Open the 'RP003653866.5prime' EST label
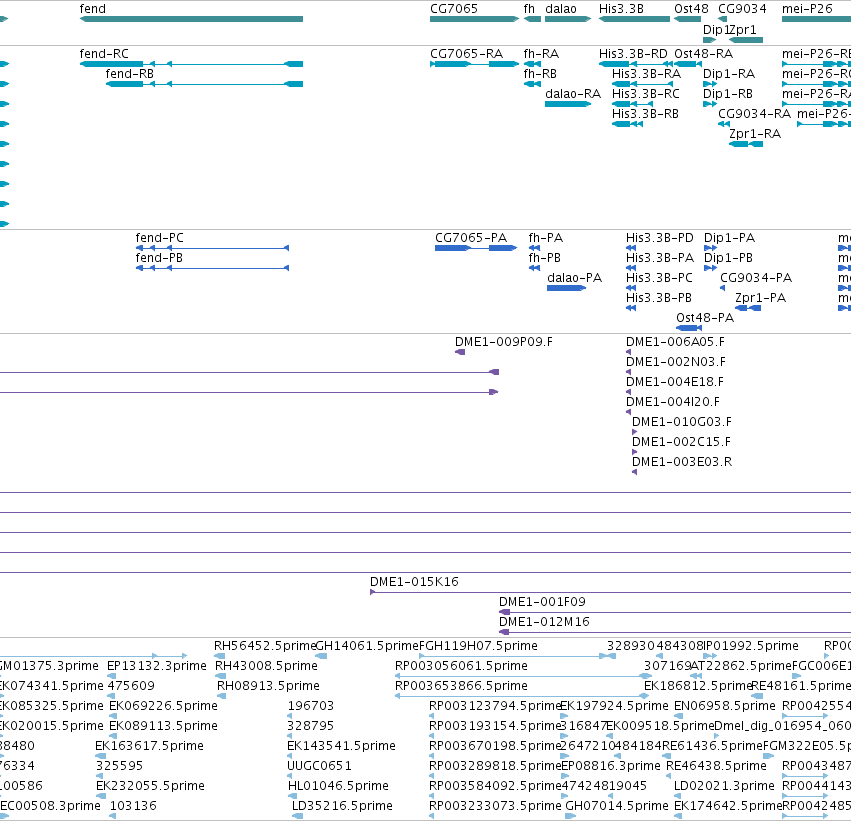Viewport: 851px width, 821px height. click(461, 686)
